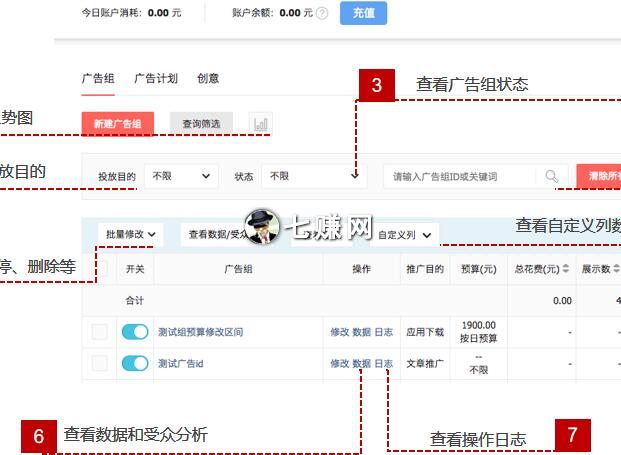Click the 0.00 total spend value

[562, 301]
